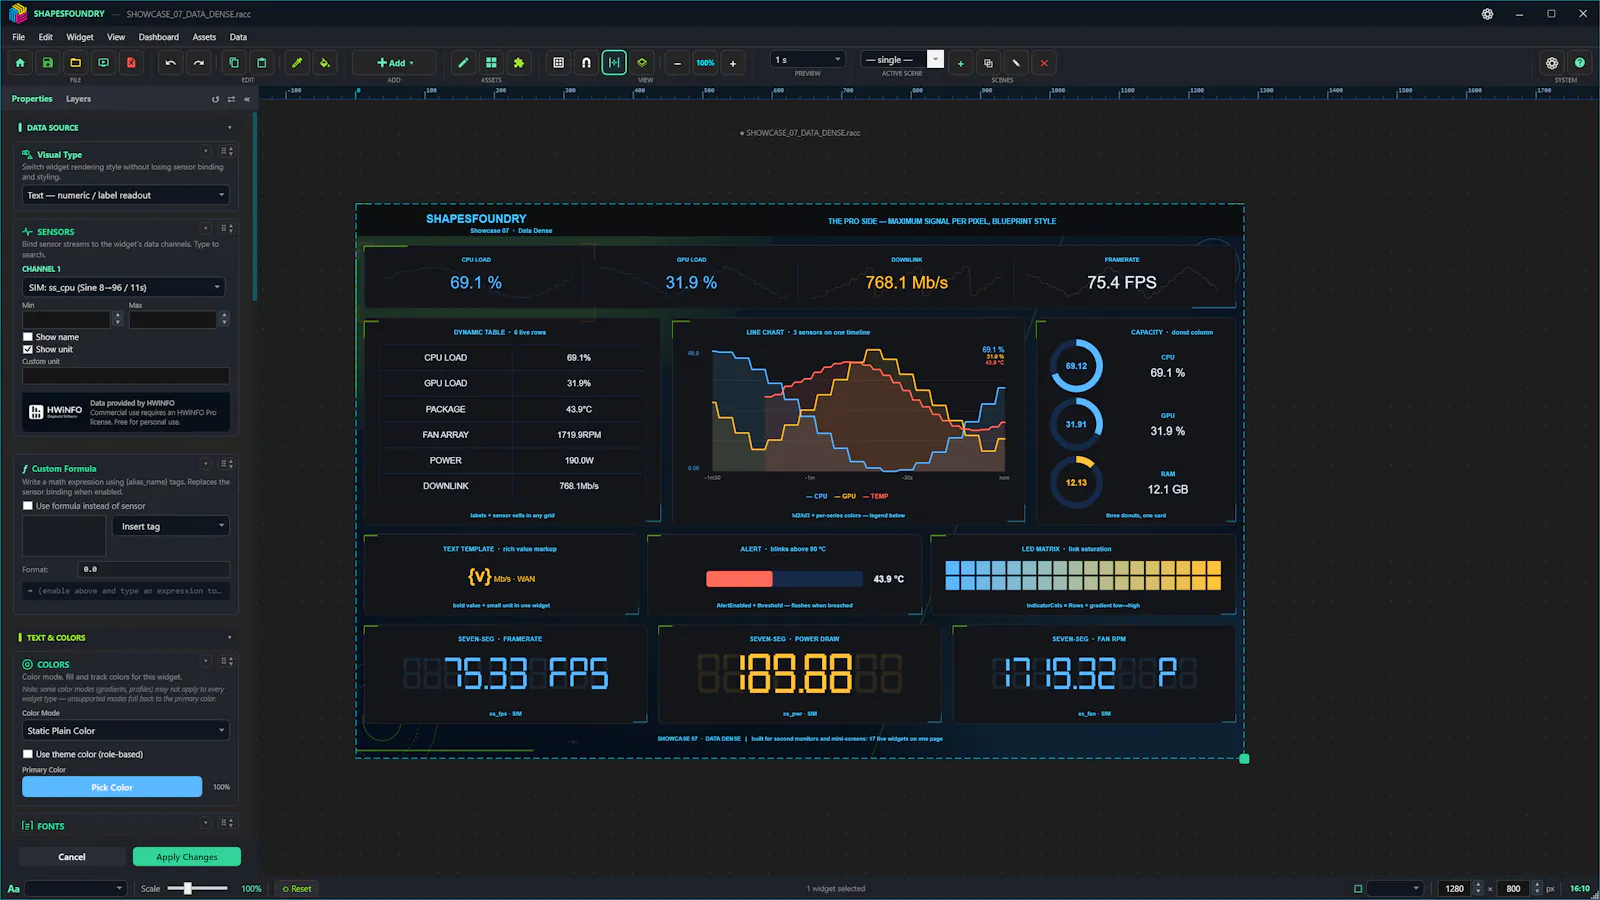Click the swap arrows icon in Properties header
Viewport: 1600px width, 900px height.
click(231, 99)
